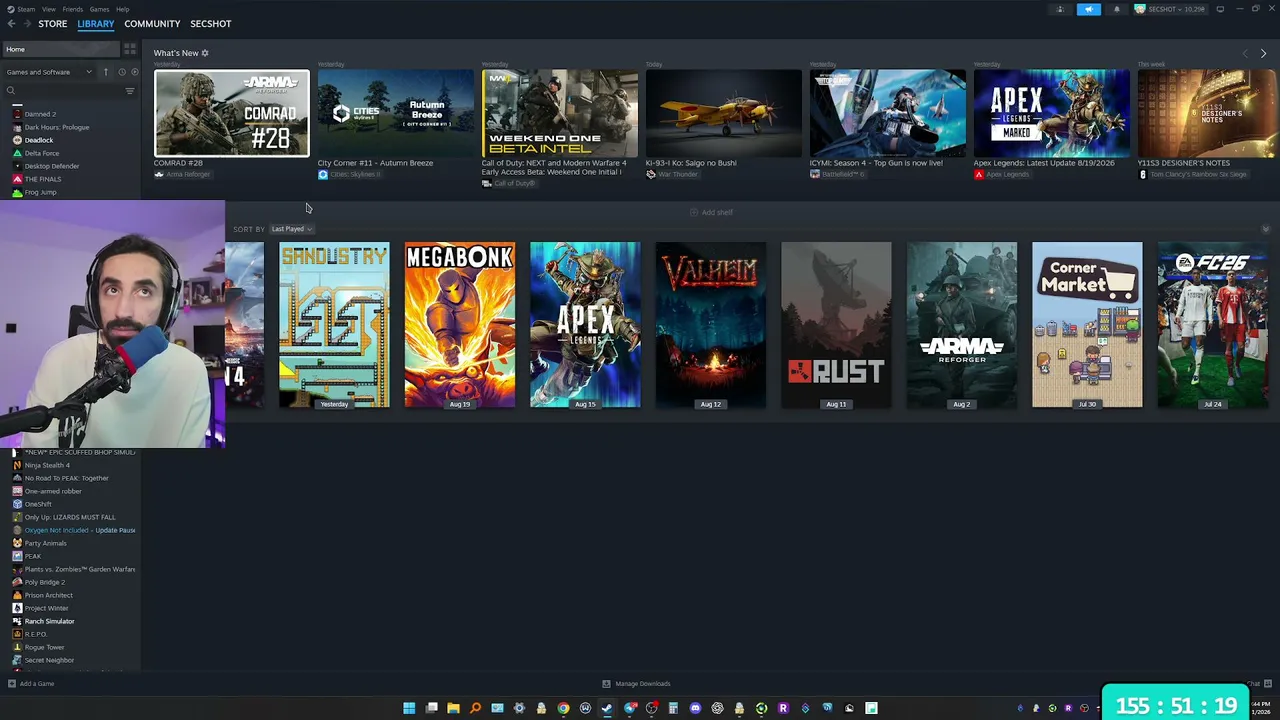
Task: Open File Explorer from the taskbar
Action: click(453, 708)
